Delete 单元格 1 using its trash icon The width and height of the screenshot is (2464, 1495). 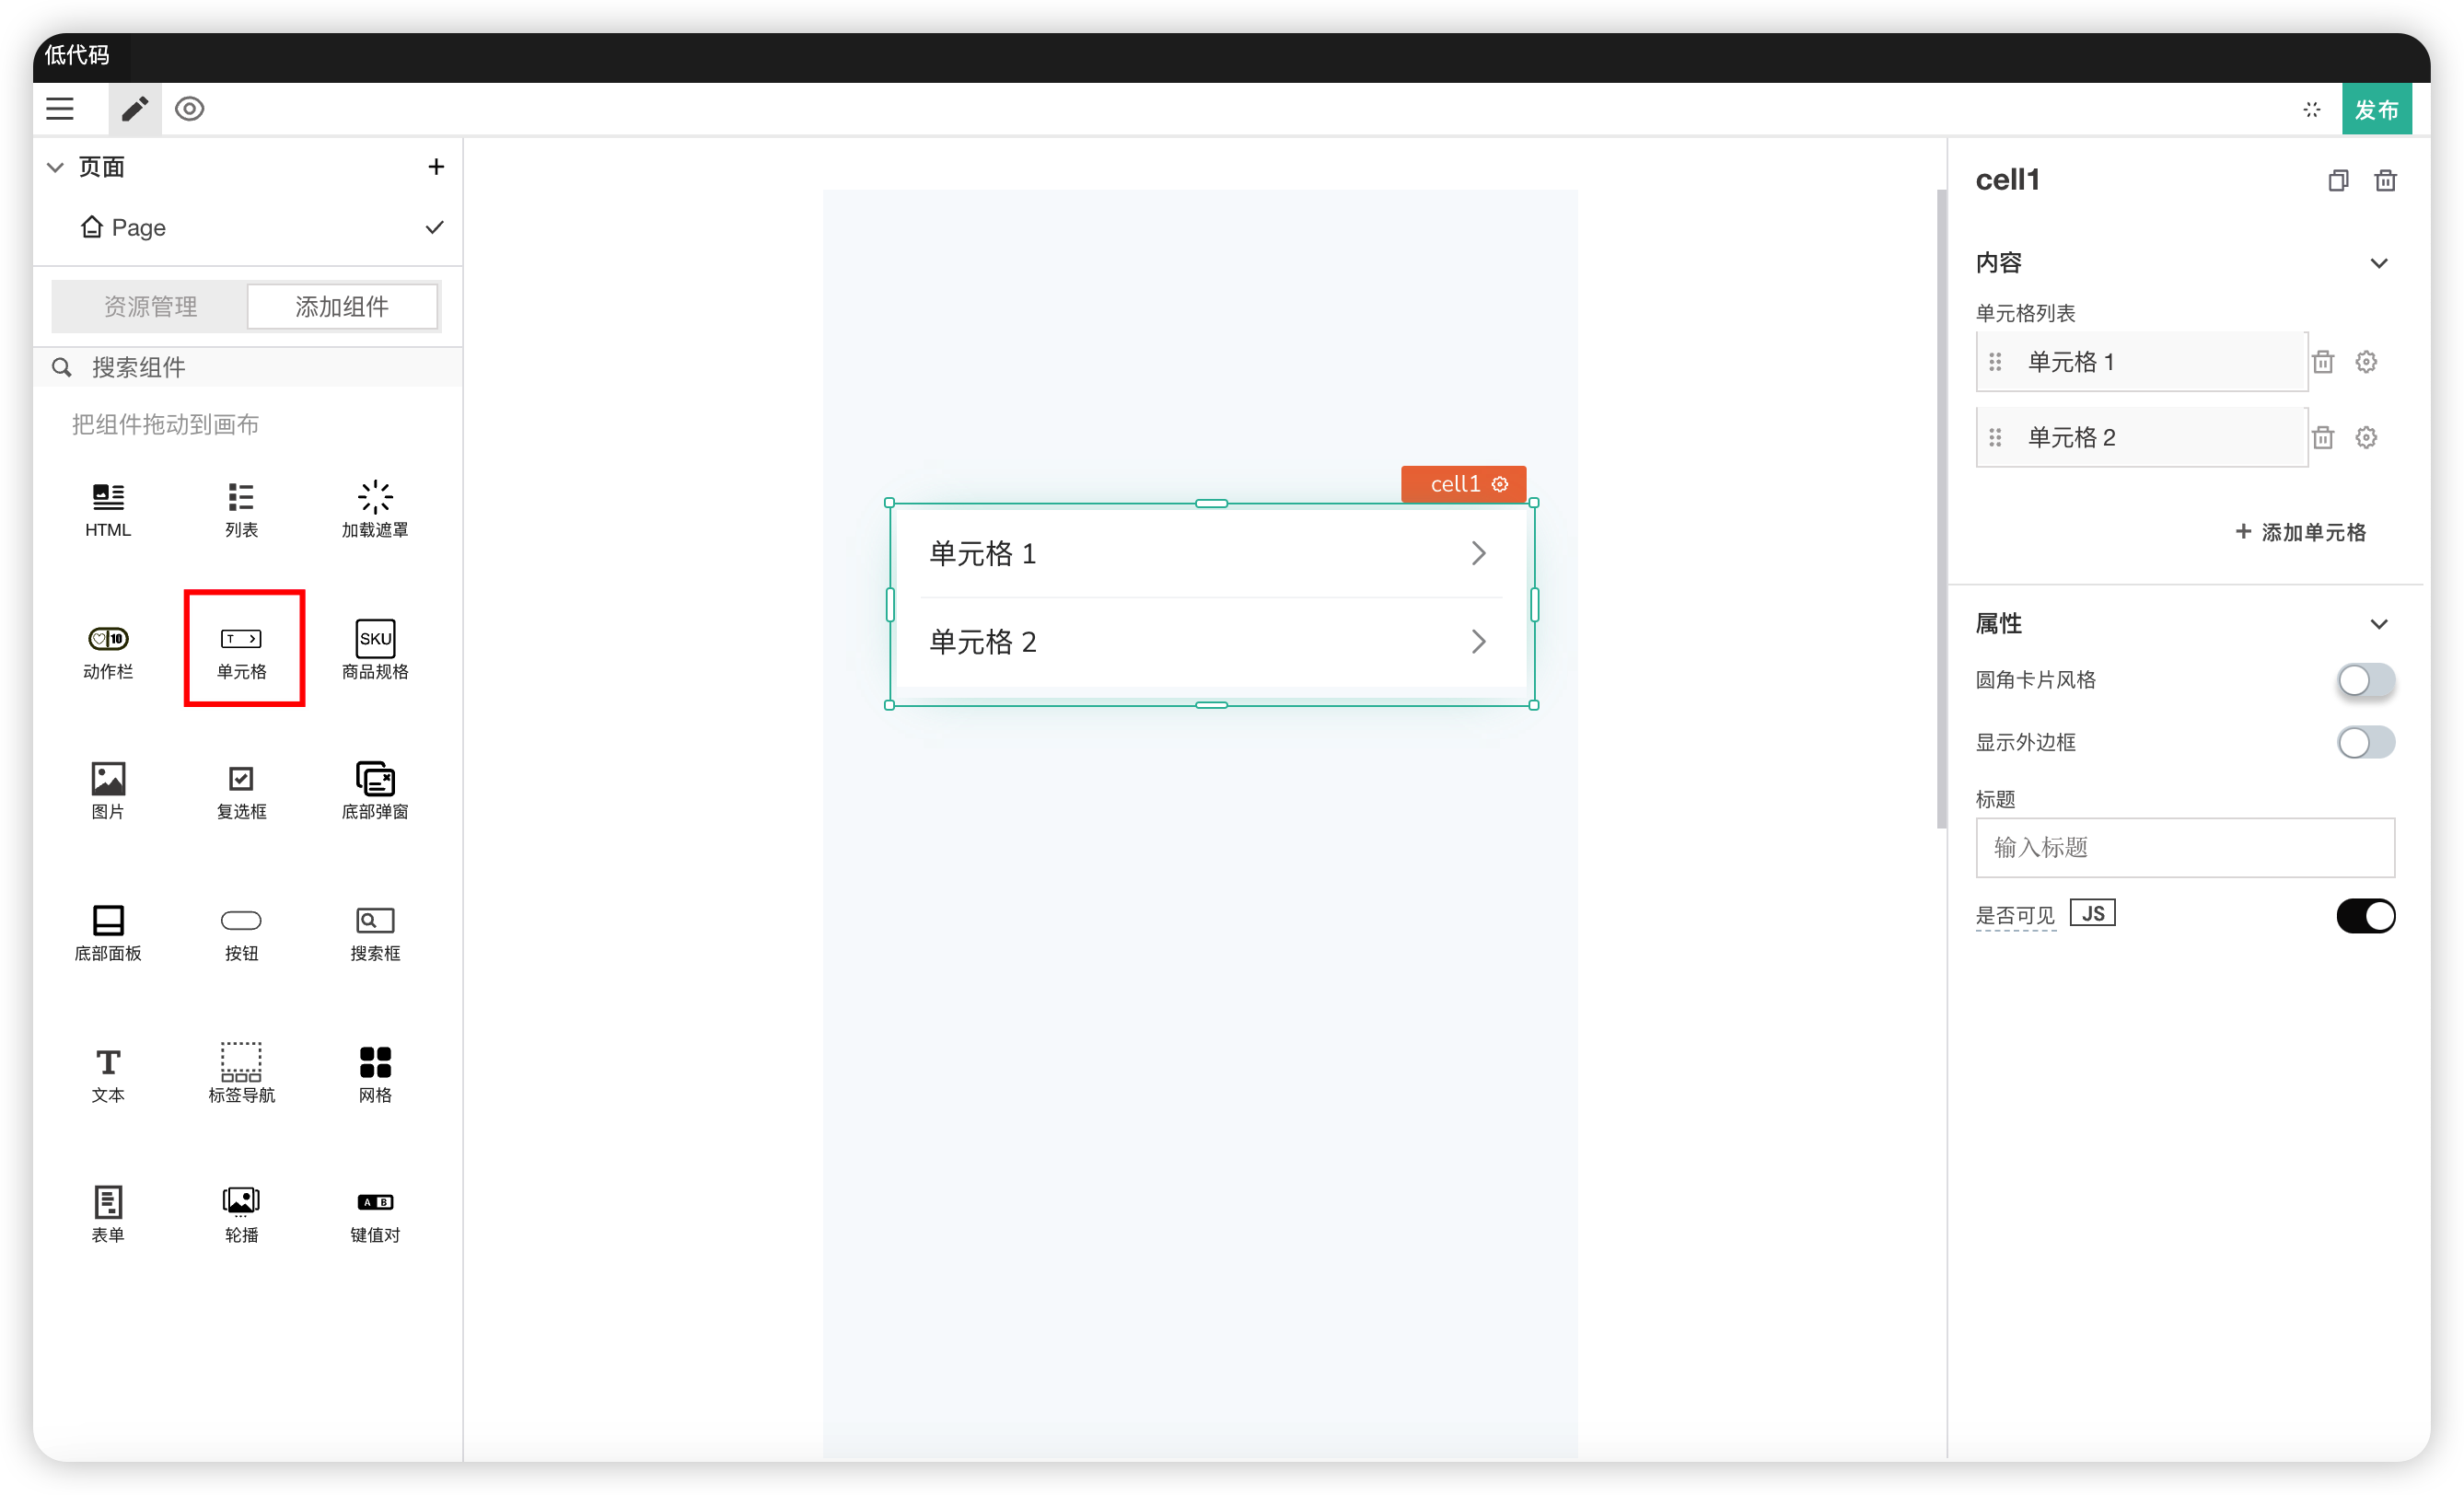pyautogui.click(x=2323, y=362)
